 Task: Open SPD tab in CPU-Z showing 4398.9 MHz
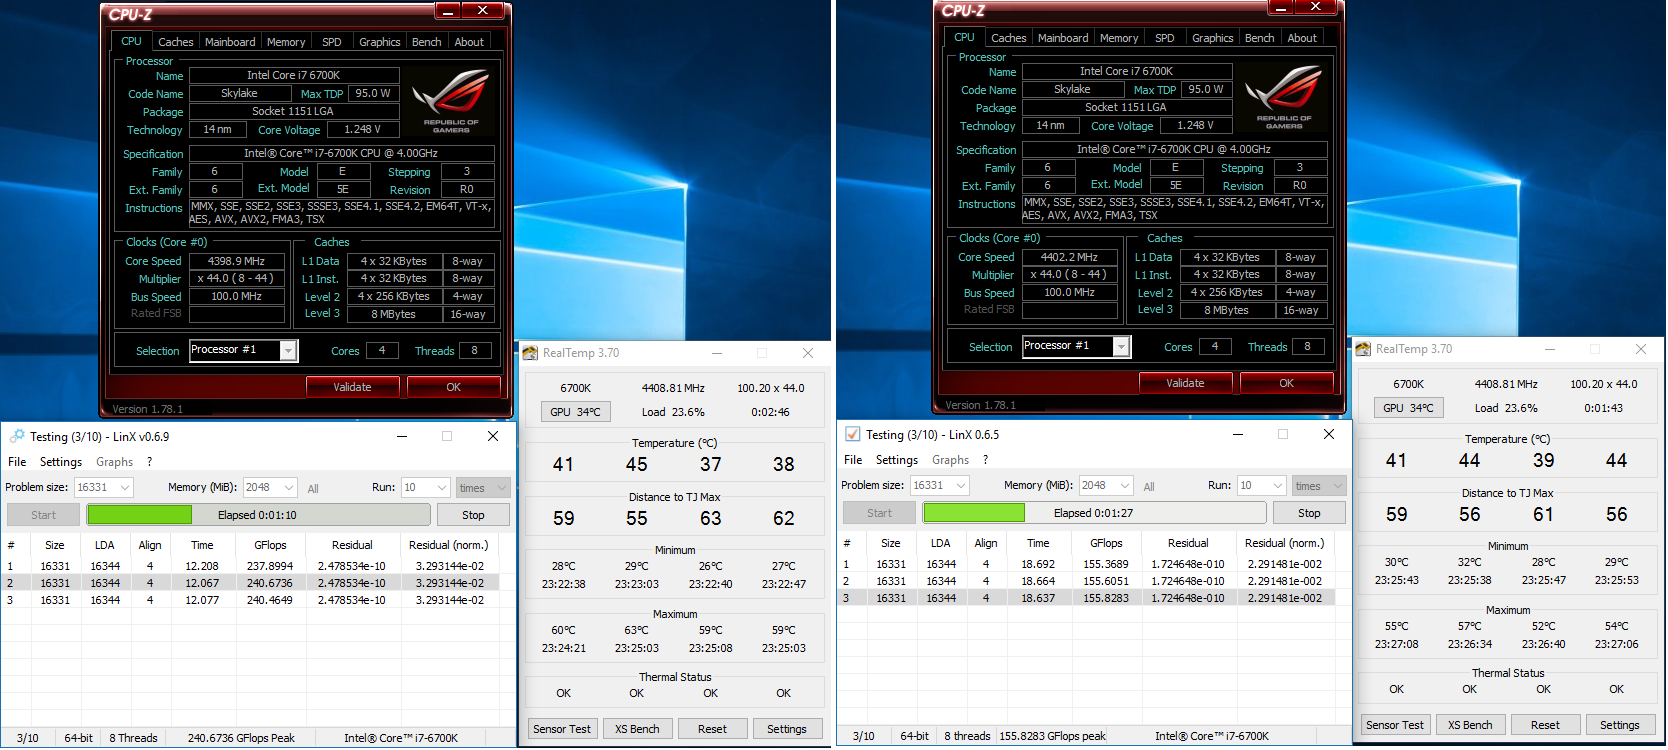coord(332,42)
